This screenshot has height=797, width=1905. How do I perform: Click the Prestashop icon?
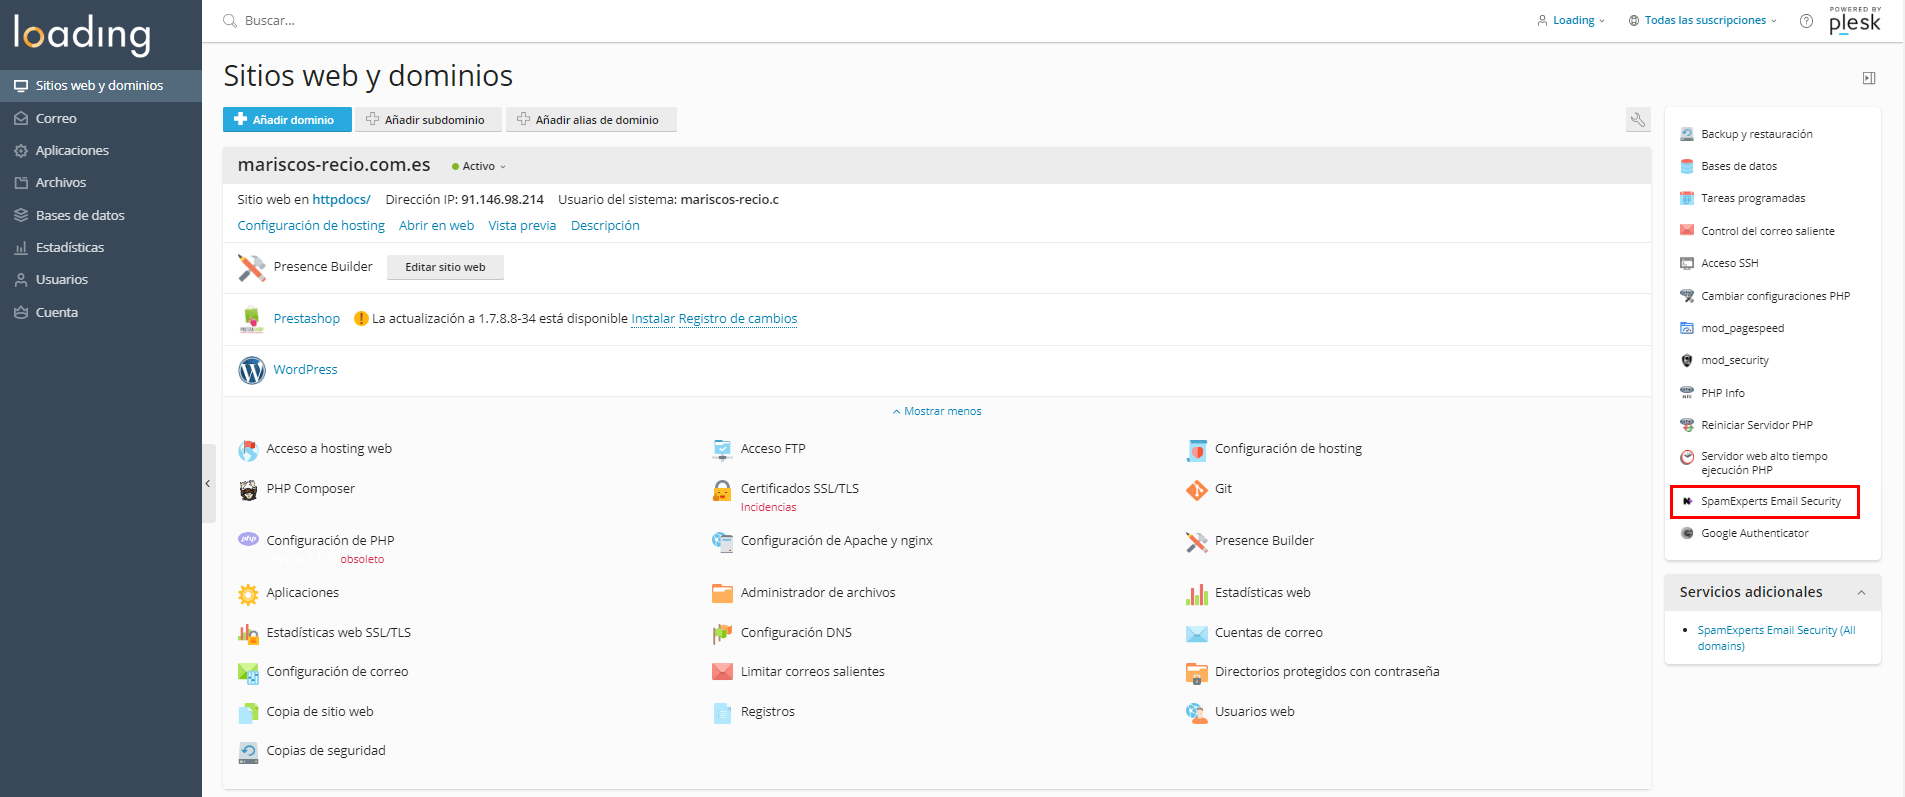pyautogui.click(x=251, y=319)
